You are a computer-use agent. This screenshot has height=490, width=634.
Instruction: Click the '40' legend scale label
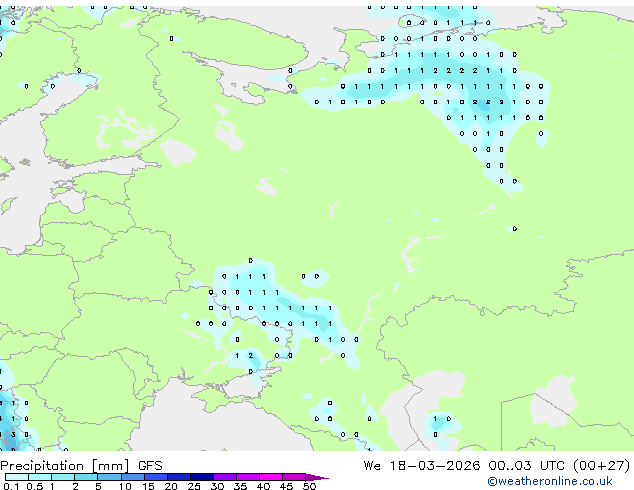(263, 486)
